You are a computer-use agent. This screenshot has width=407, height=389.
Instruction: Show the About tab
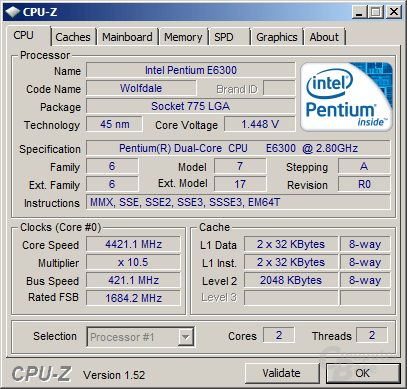click(324, 37)
